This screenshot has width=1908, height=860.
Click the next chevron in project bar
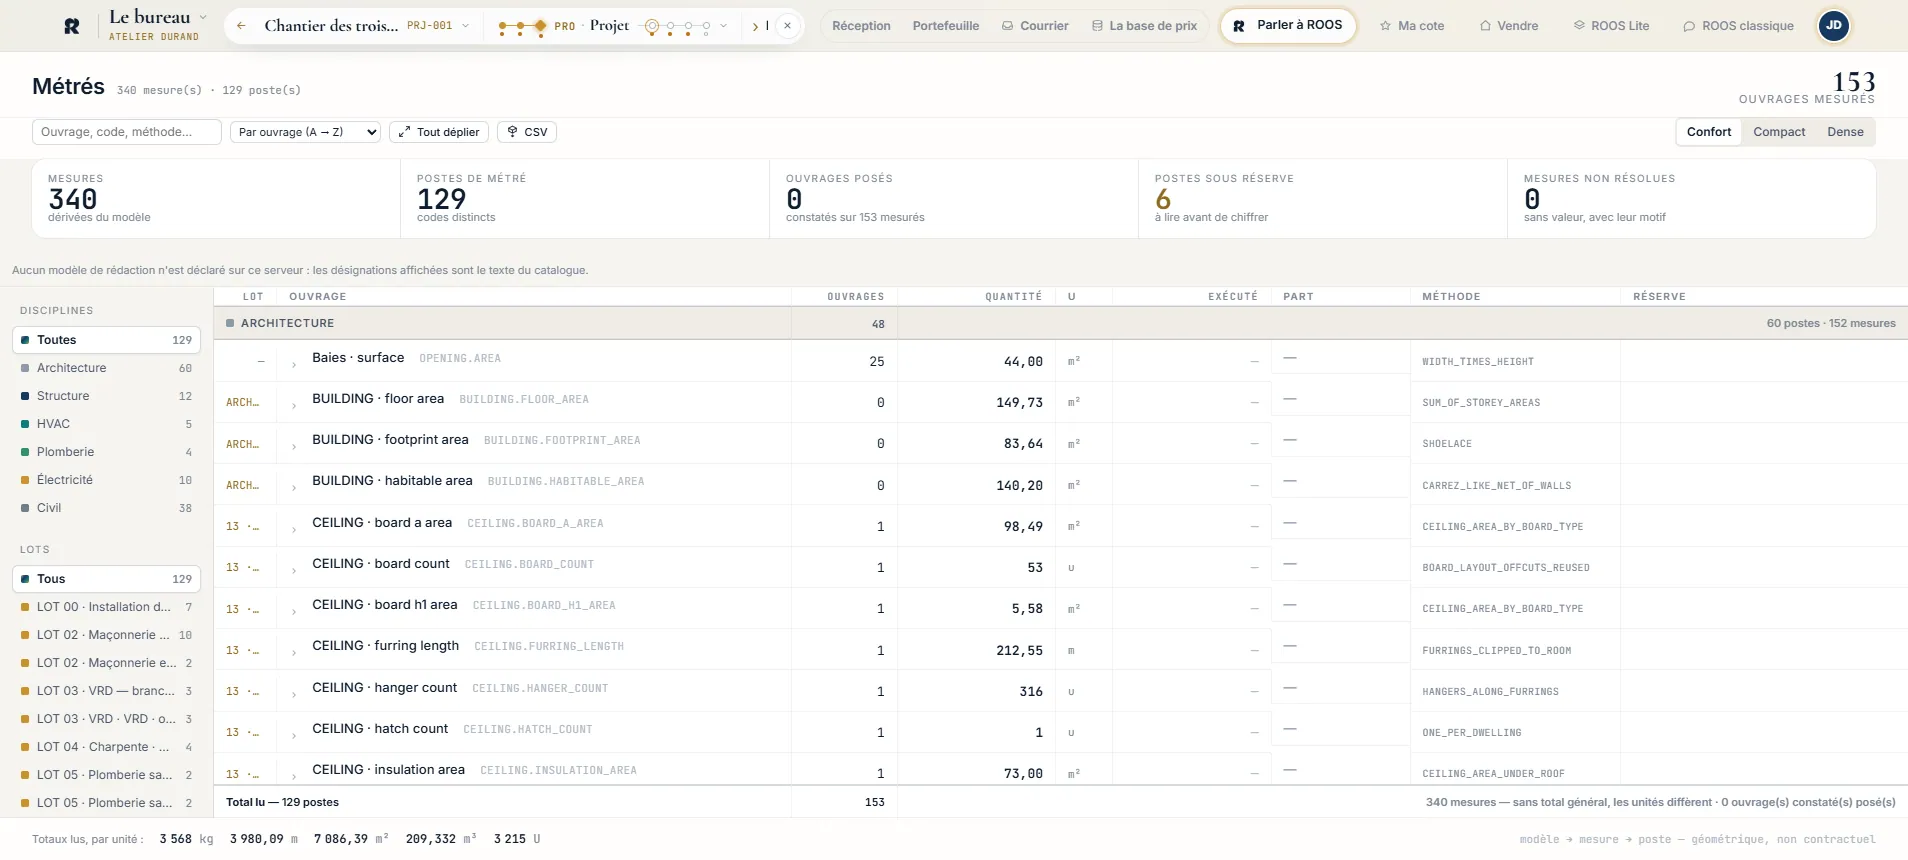[755, 26]
